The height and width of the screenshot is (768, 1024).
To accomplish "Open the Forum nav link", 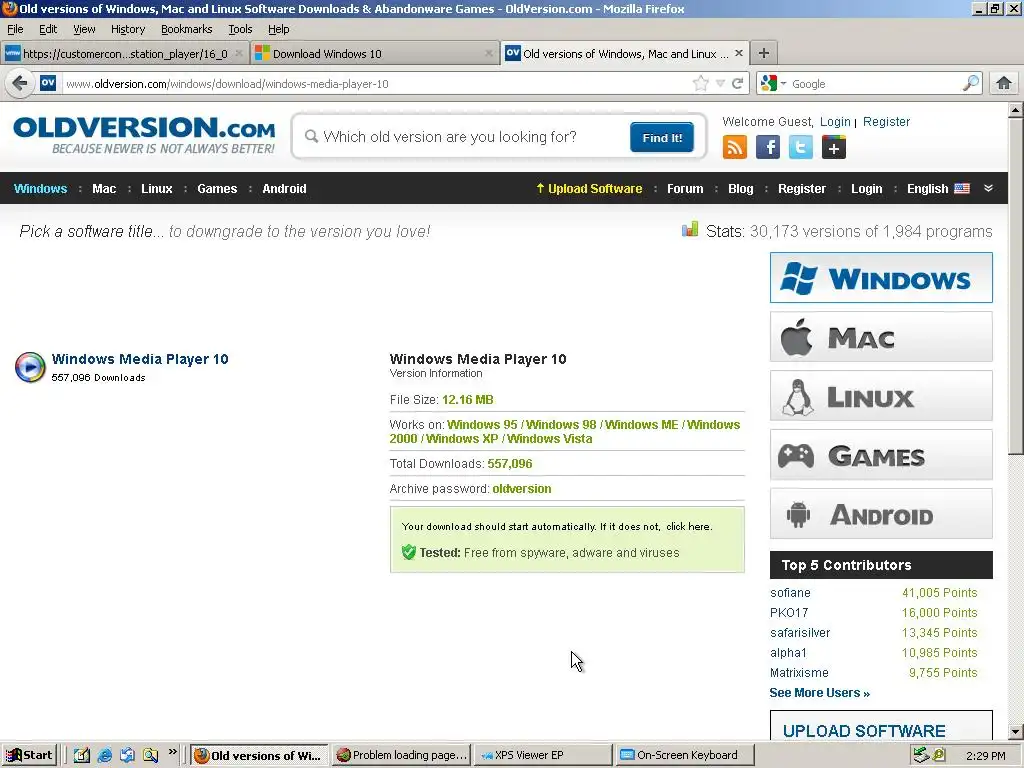I will (685, 189).
